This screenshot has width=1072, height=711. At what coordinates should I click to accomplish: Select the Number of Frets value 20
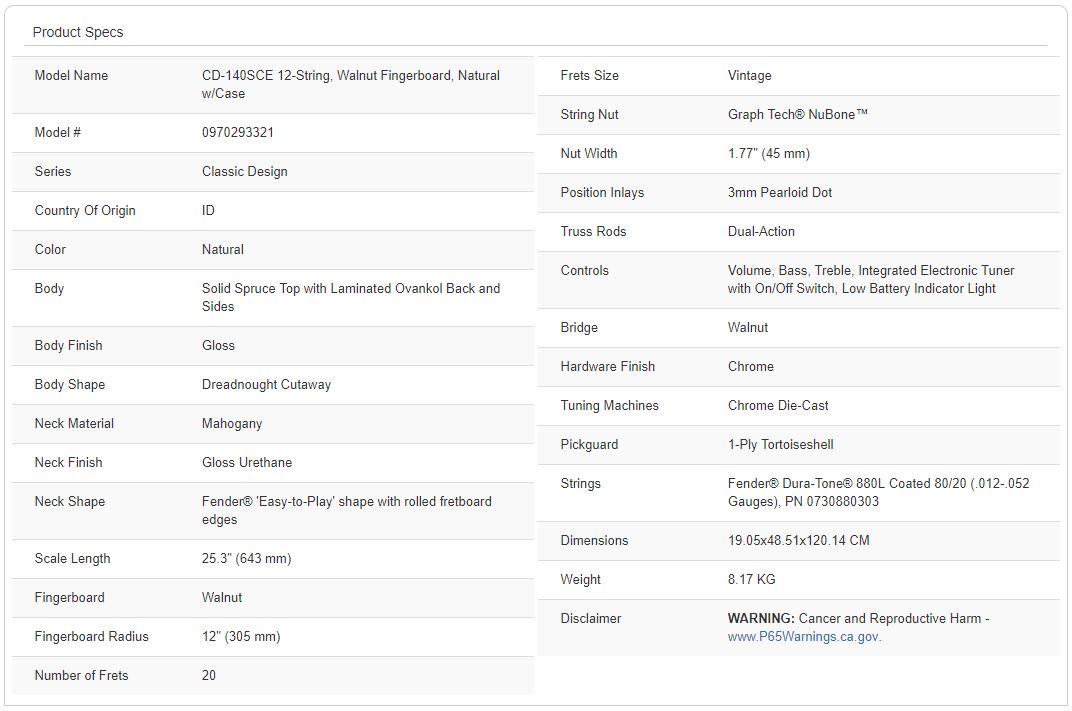[x=209, y=675]
